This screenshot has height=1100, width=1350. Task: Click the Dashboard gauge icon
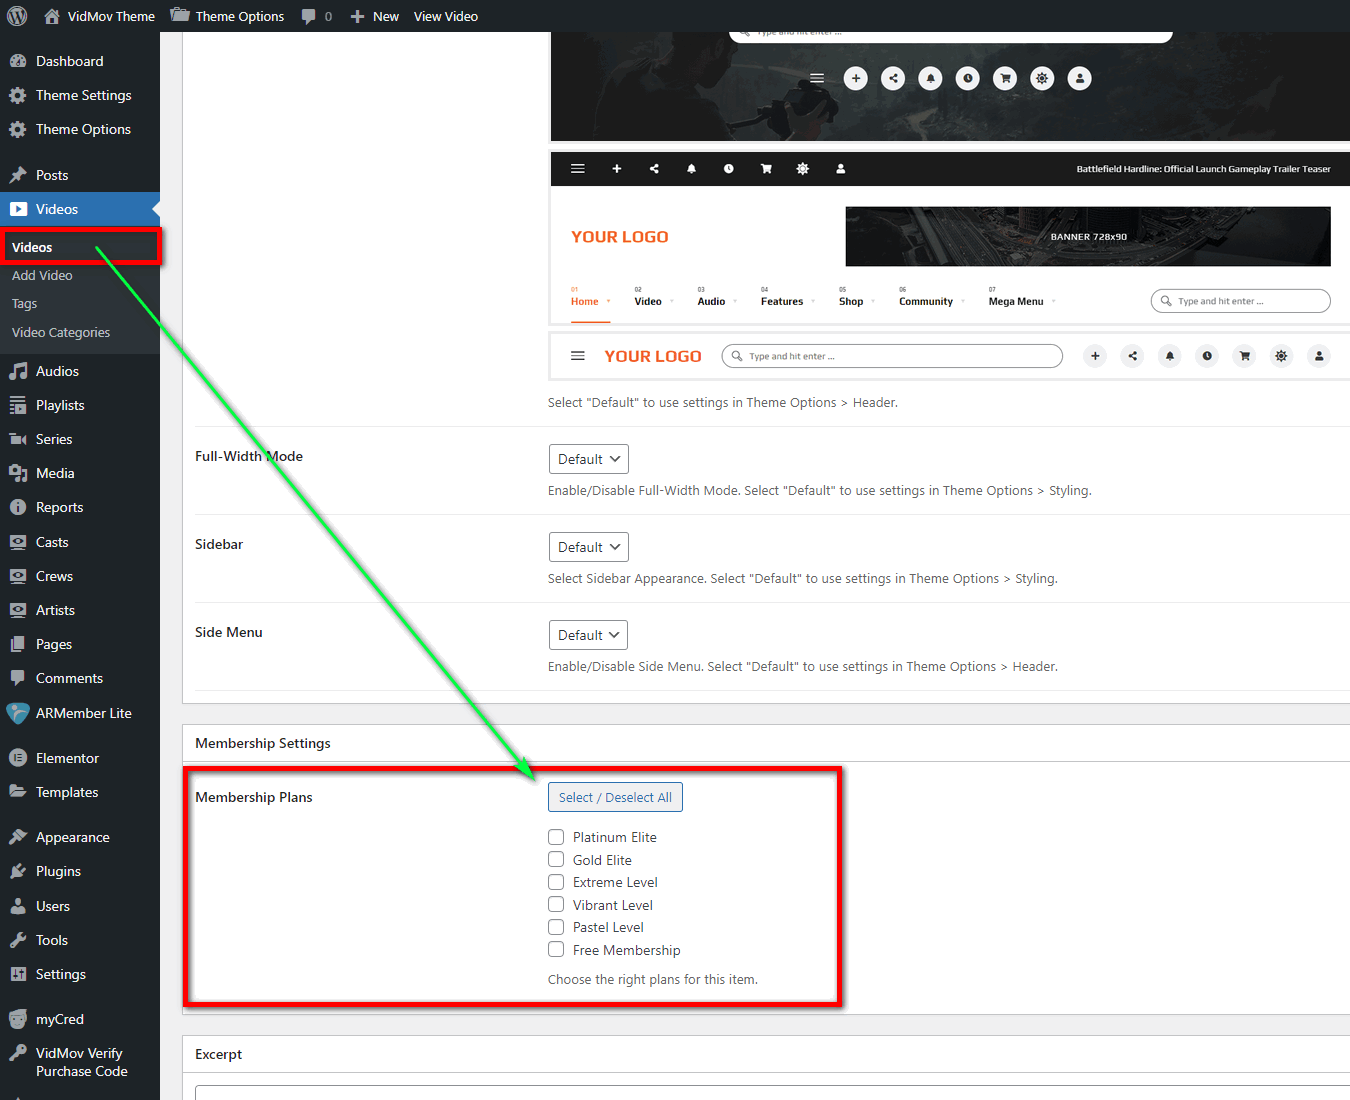point(18,61)
